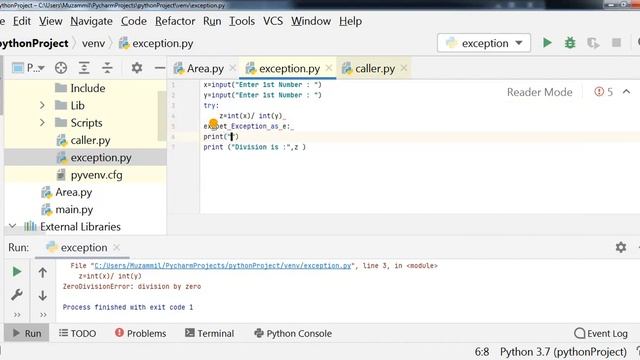The image size is (640, 360).
Task: Open the Run menu
Action: pos(212,21)
